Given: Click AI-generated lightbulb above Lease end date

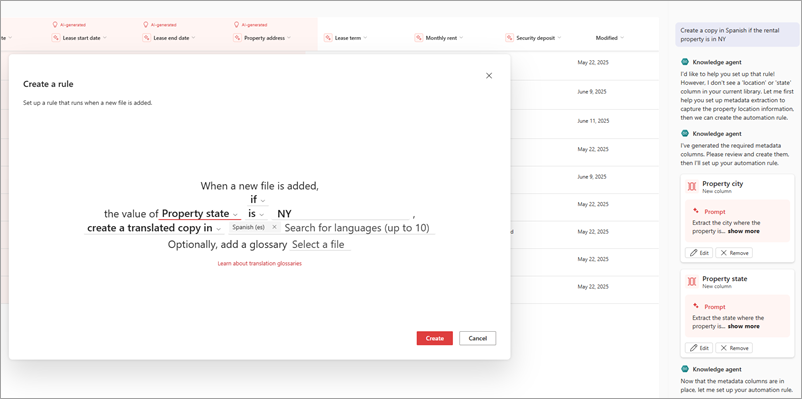Looking at the screenshot, I should pyautogui.click(x=146, y=24).
